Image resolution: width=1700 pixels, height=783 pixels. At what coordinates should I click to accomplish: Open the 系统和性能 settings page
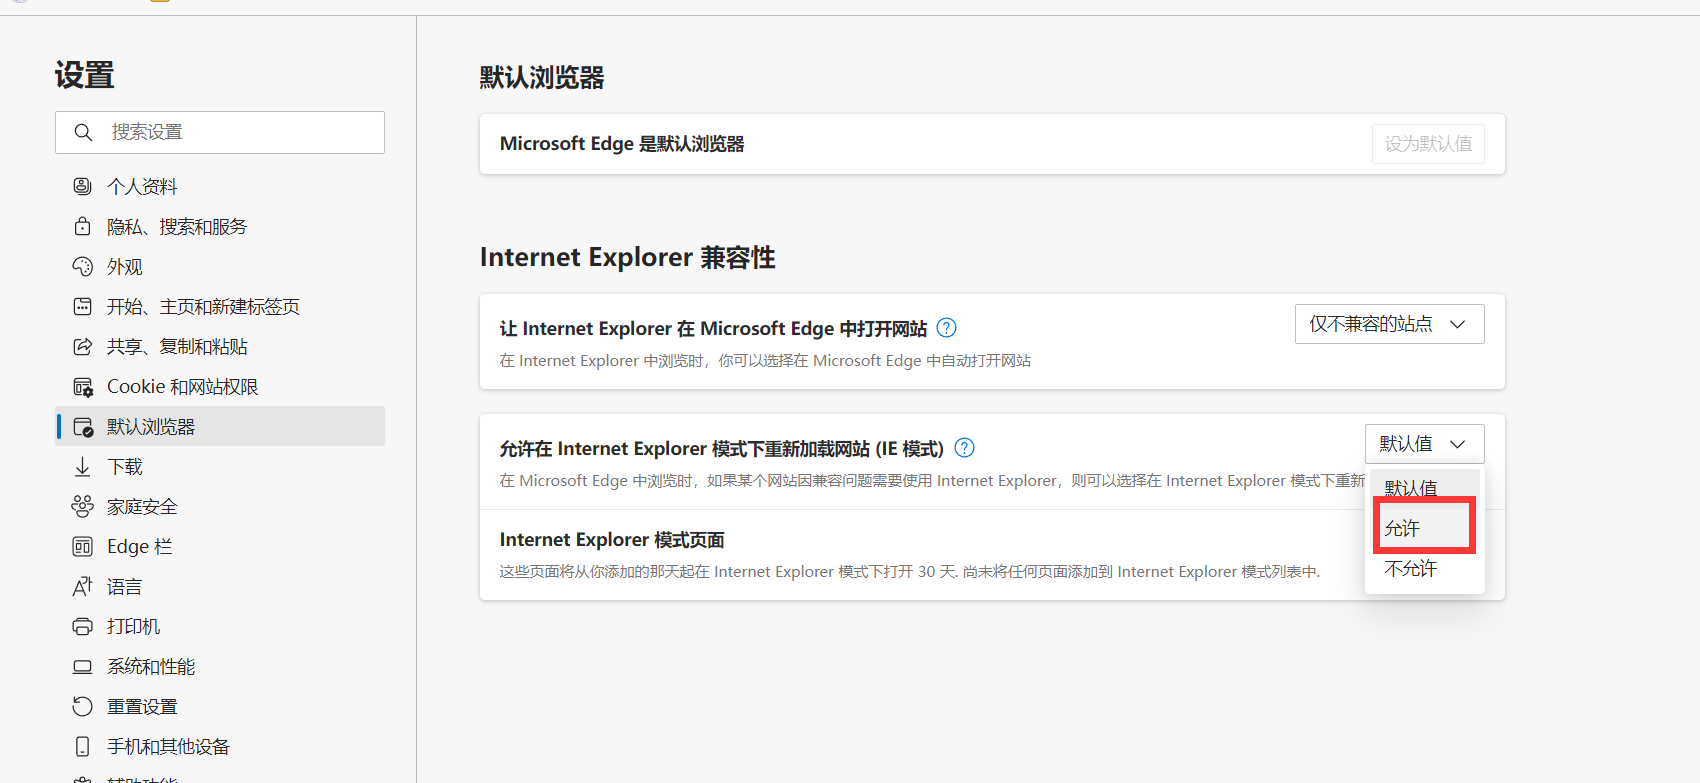click(x=151, y=667)
